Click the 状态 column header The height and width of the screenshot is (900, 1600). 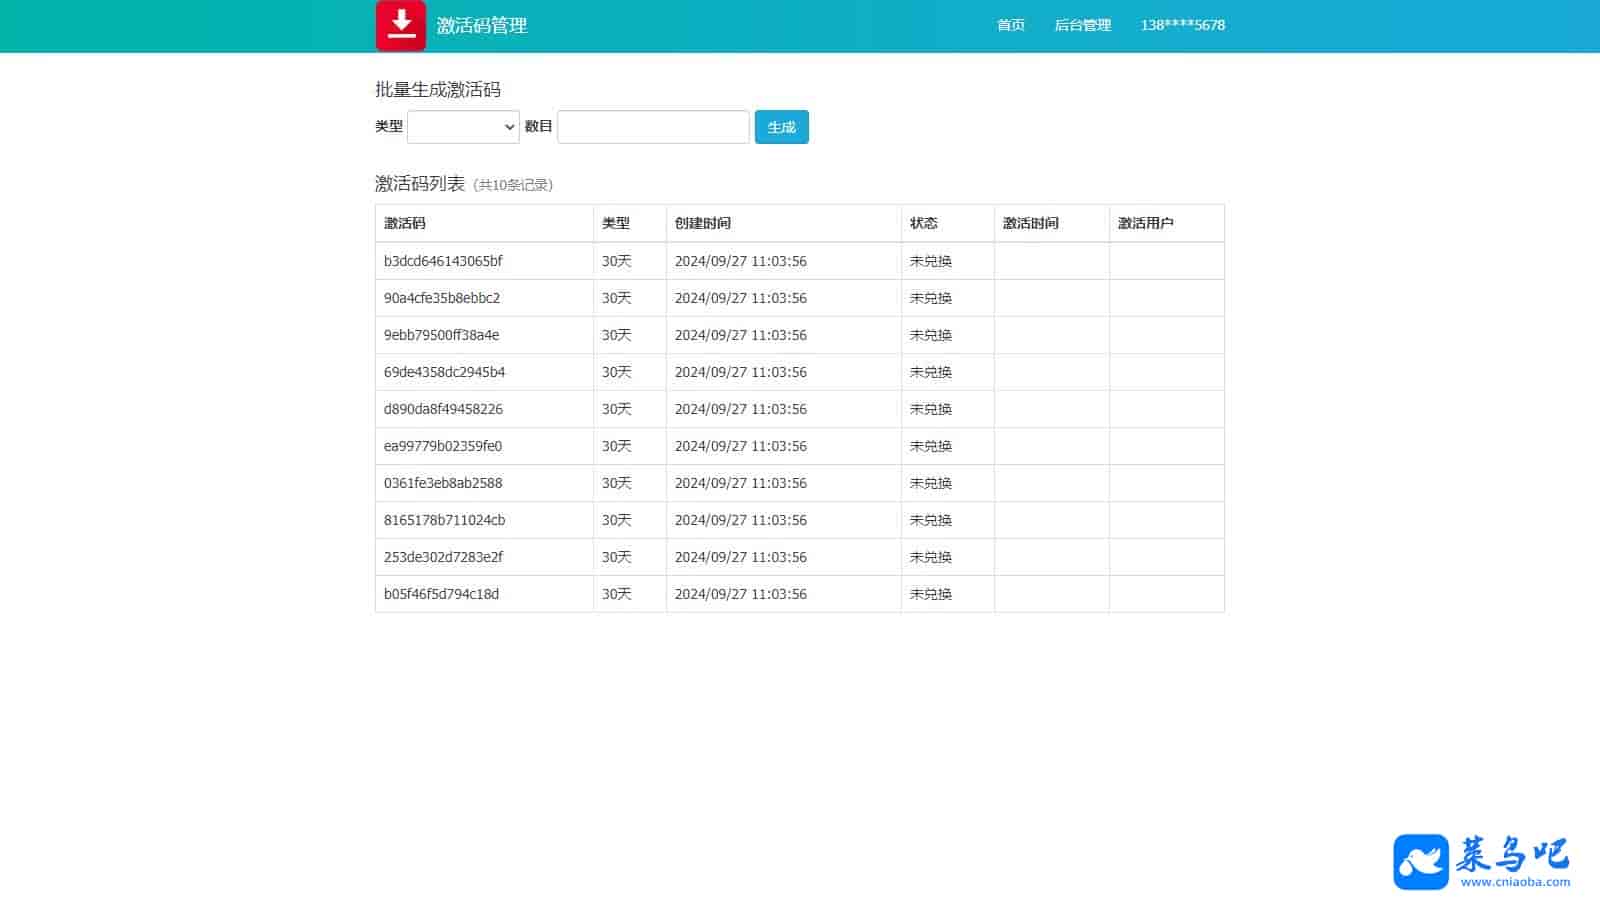(924, 223)
